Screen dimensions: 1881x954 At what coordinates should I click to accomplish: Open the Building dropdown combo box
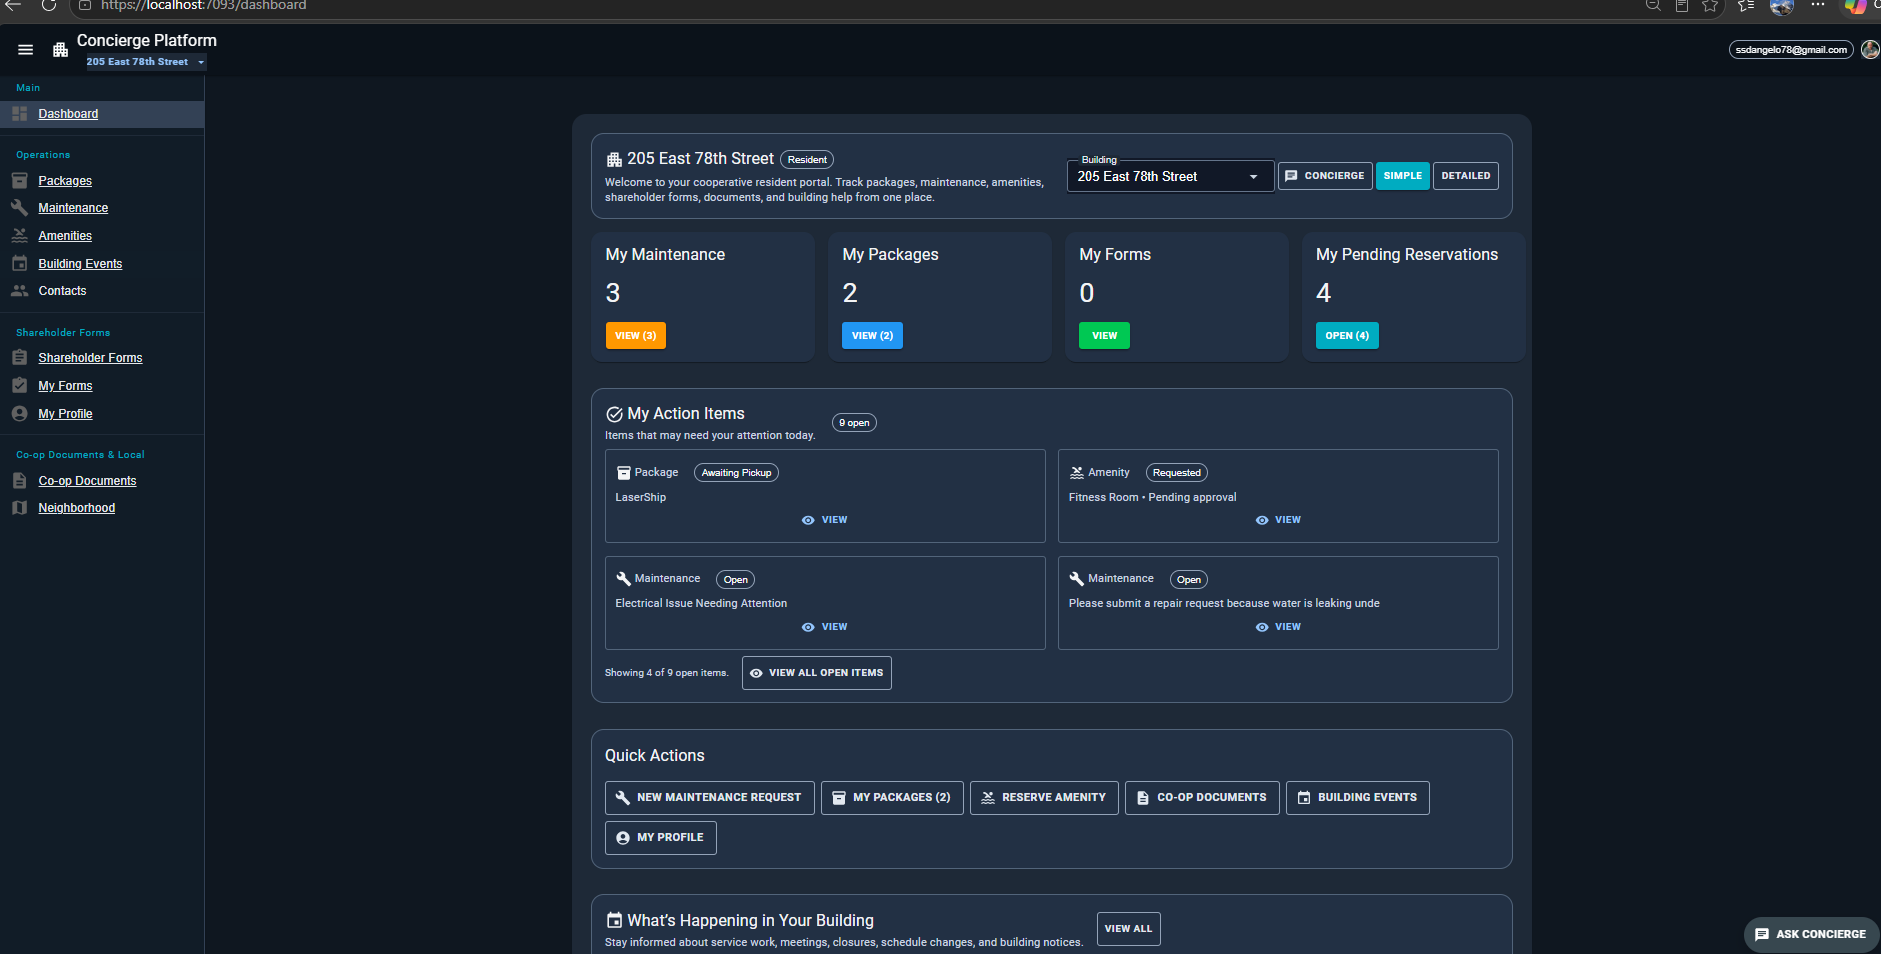[1170, 176]
